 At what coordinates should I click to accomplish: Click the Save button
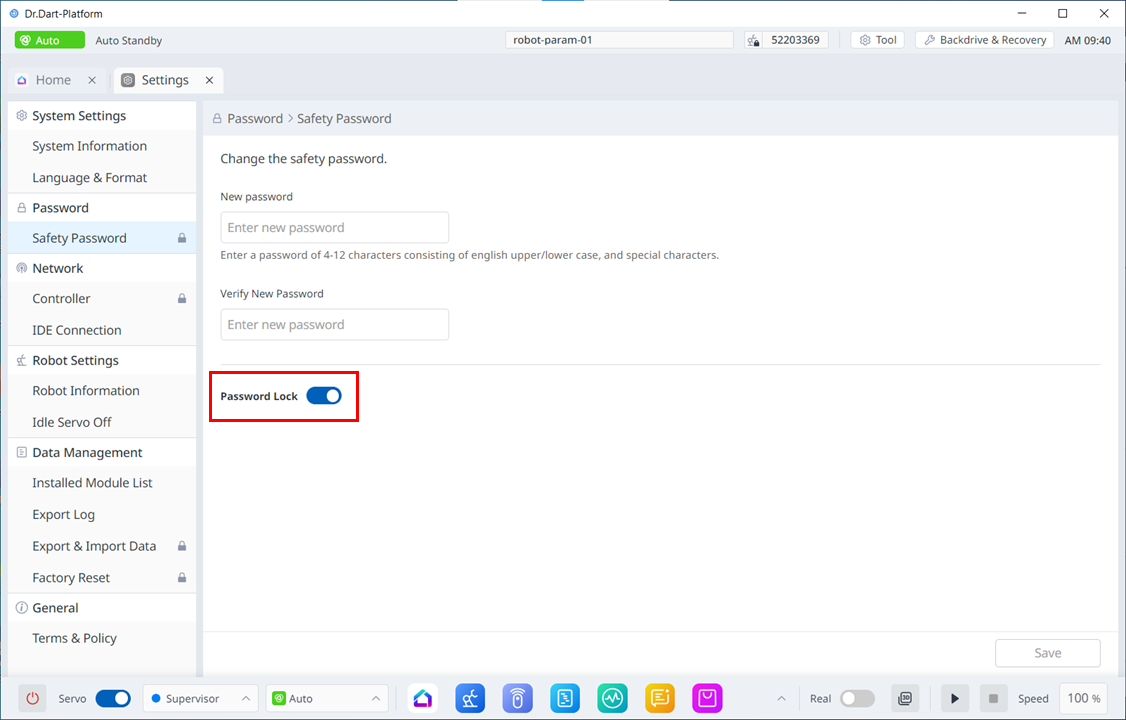coord(1047,653)
